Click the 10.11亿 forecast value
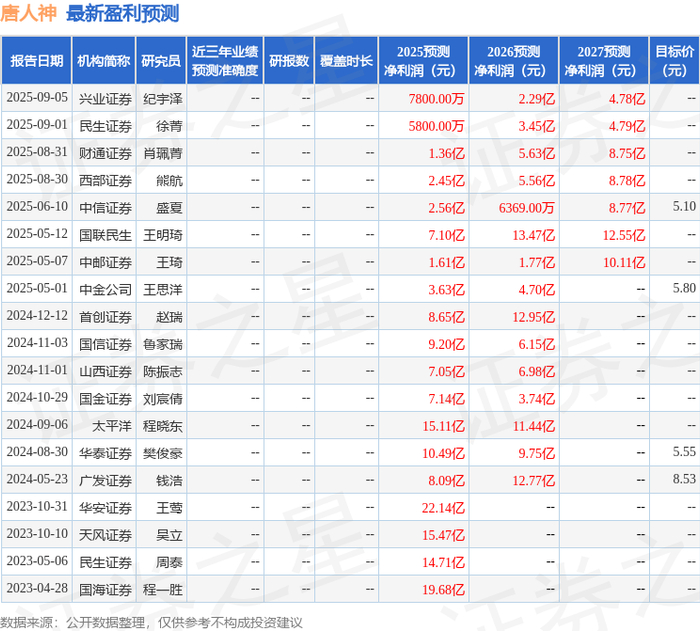 coord(624,262)
